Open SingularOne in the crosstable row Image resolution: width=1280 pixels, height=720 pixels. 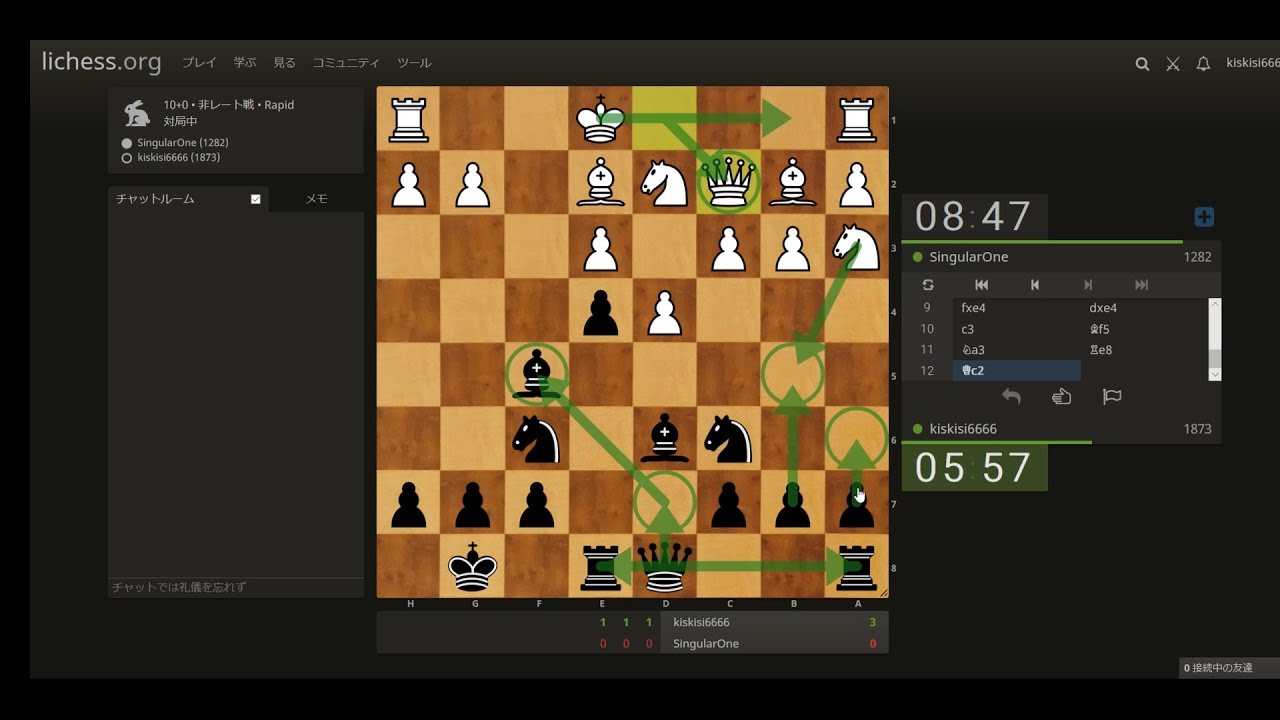pyautogui.click(x=706, y=644)
